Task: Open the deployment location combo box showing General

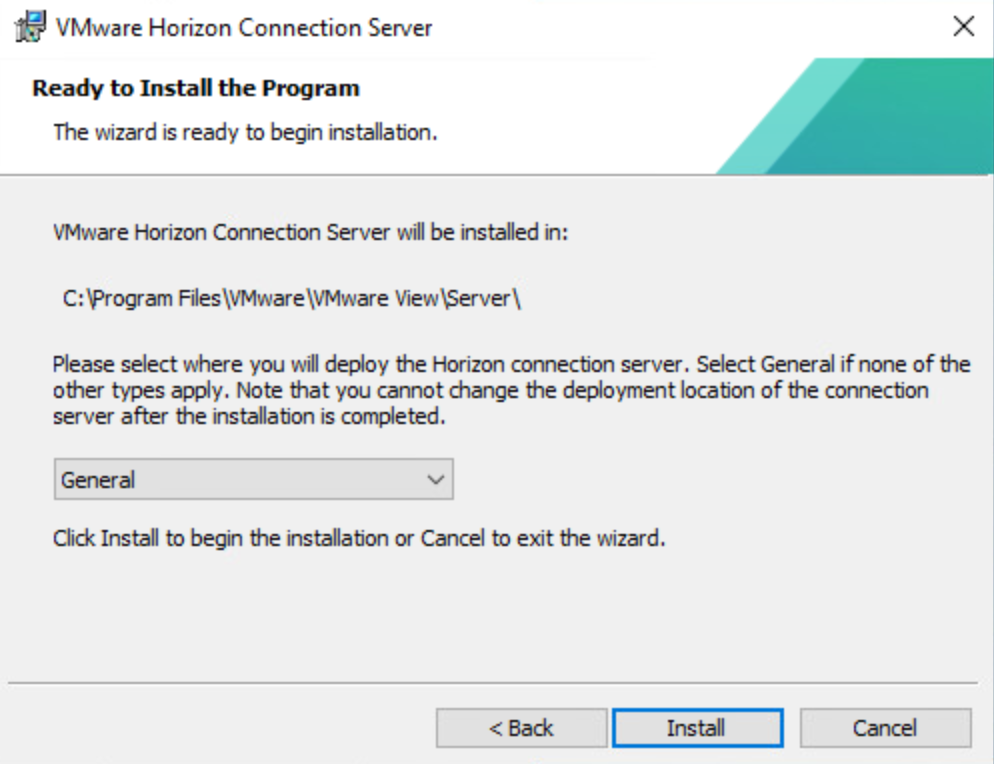Action: click(x=253, y=480)
